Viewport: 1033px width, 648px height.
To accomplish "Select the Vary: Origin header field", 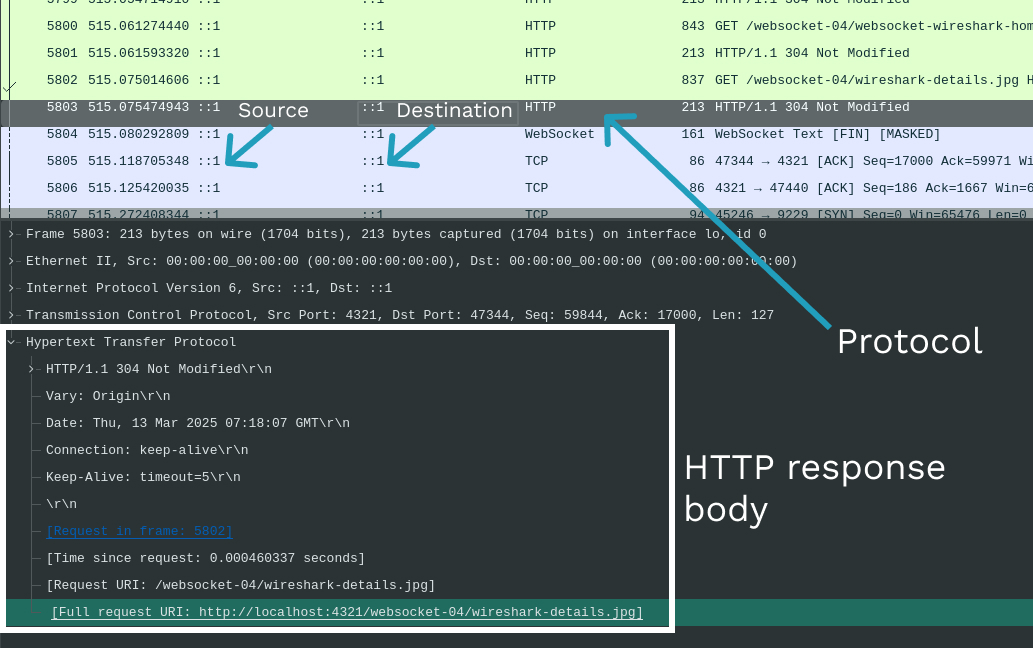I will [109, 395].
